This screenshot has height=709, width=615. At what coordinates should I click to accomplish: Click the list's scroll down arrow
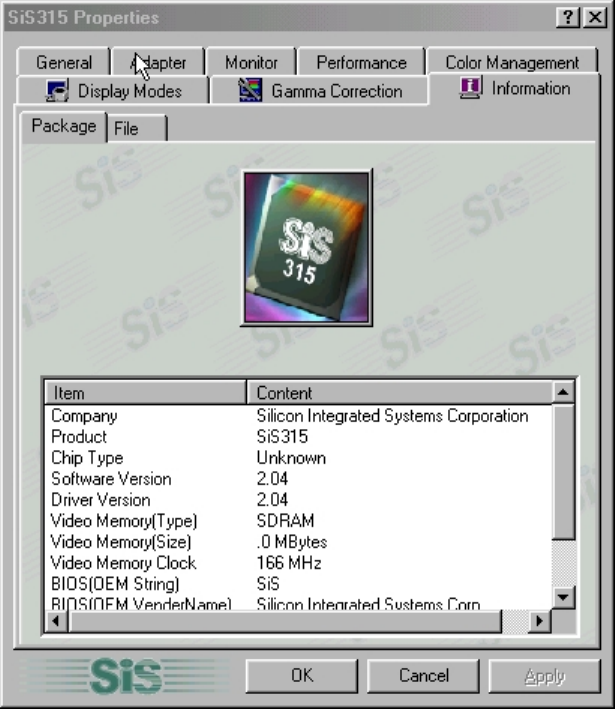(x=563, y=597)
